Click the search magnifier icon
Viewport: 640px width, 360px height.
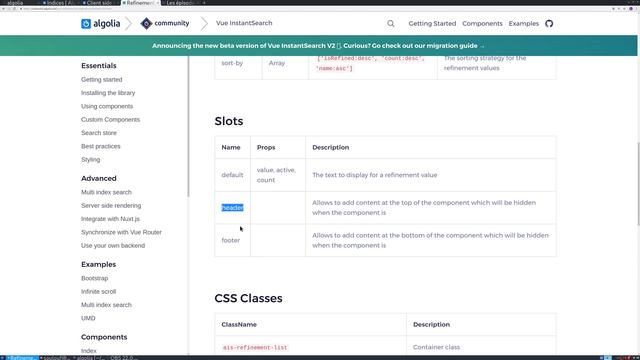point(391,24)
